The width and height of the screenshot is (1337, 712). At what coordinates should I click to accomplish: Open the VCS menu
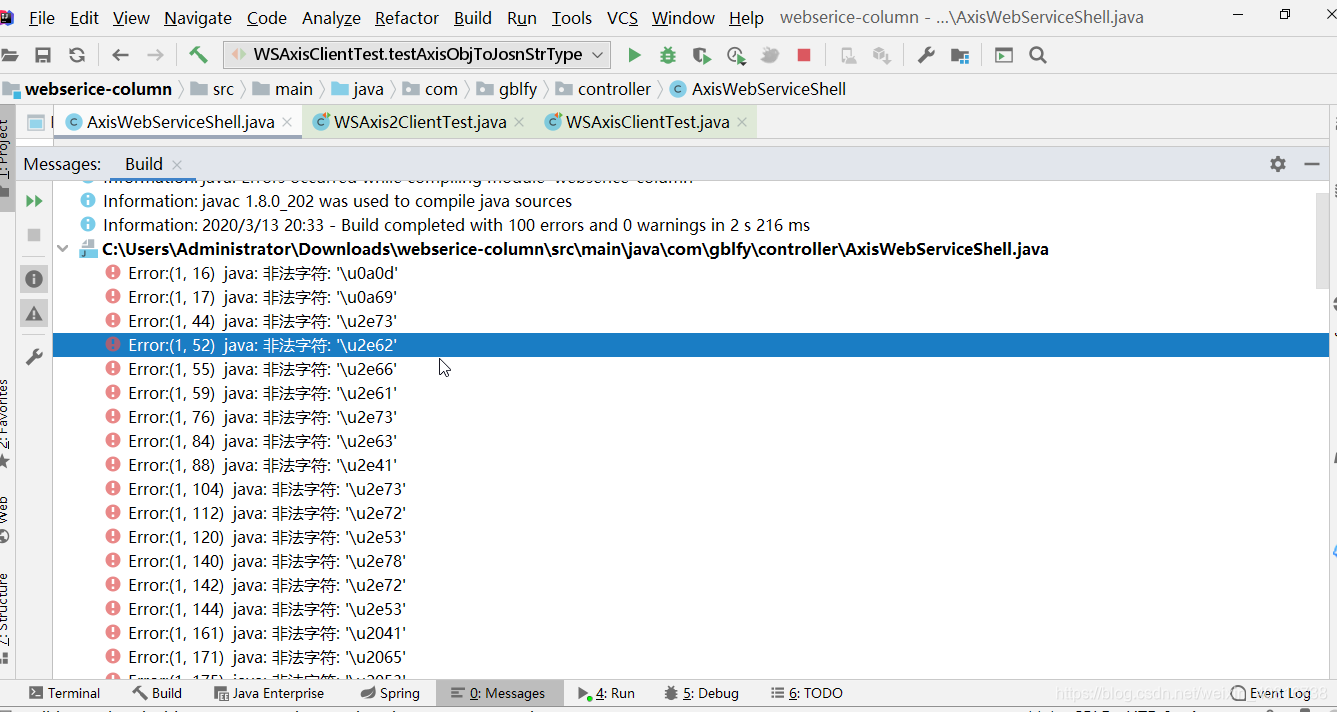tap(623, 18)
